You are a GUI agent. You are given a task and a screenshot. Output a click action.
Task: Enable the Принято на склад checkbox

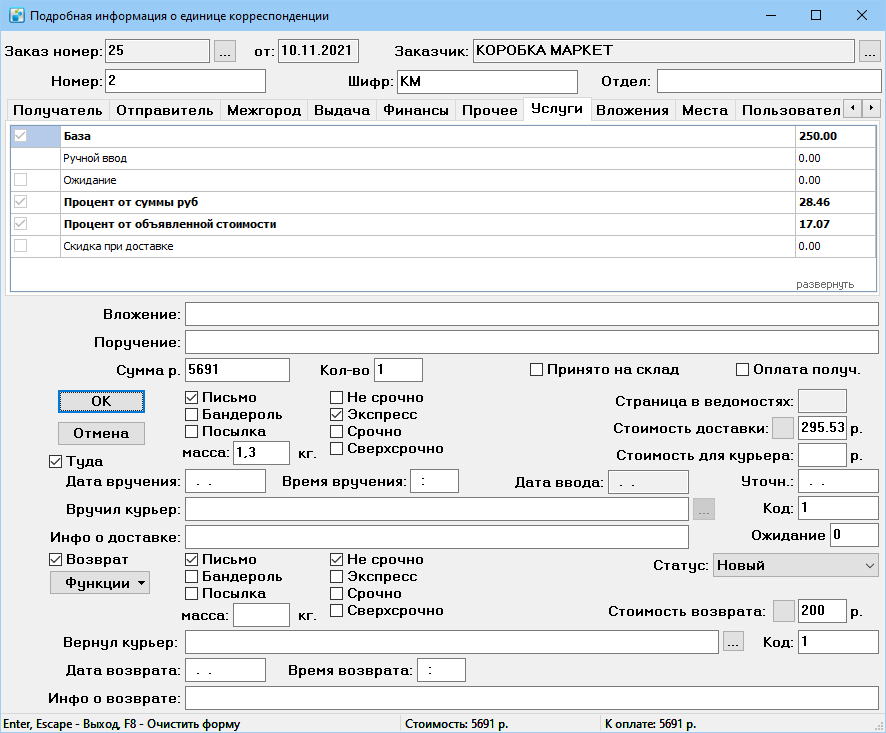[x=536, y=370]
